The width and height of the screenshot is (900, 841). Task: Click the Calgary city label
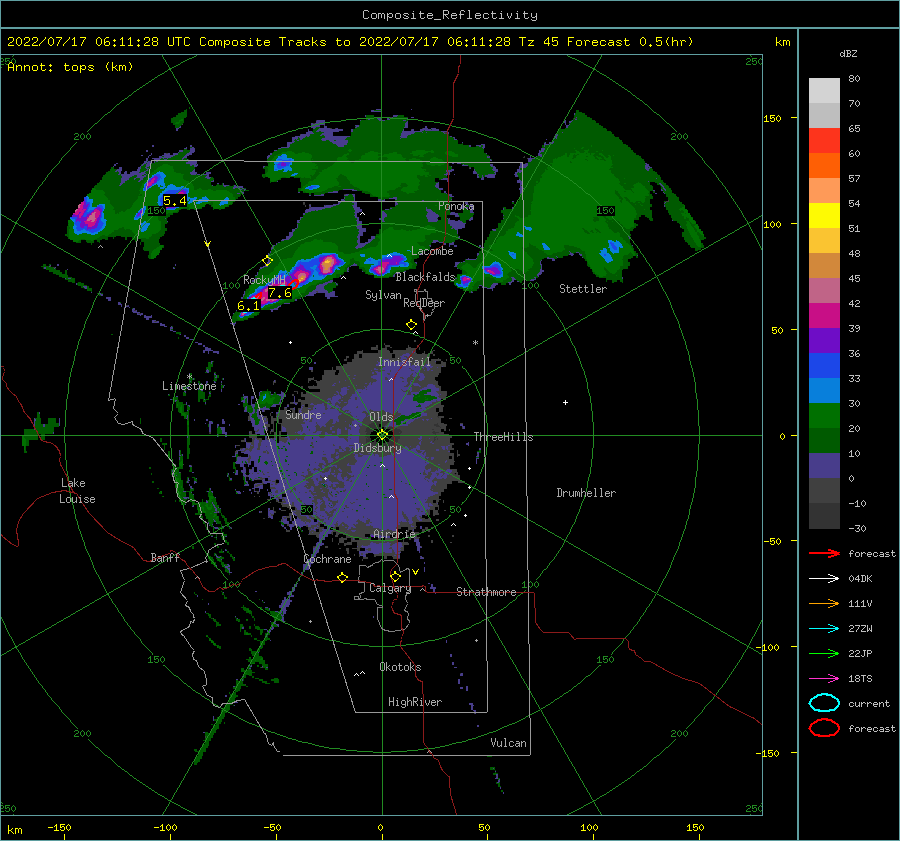click(x=390, y=588)
